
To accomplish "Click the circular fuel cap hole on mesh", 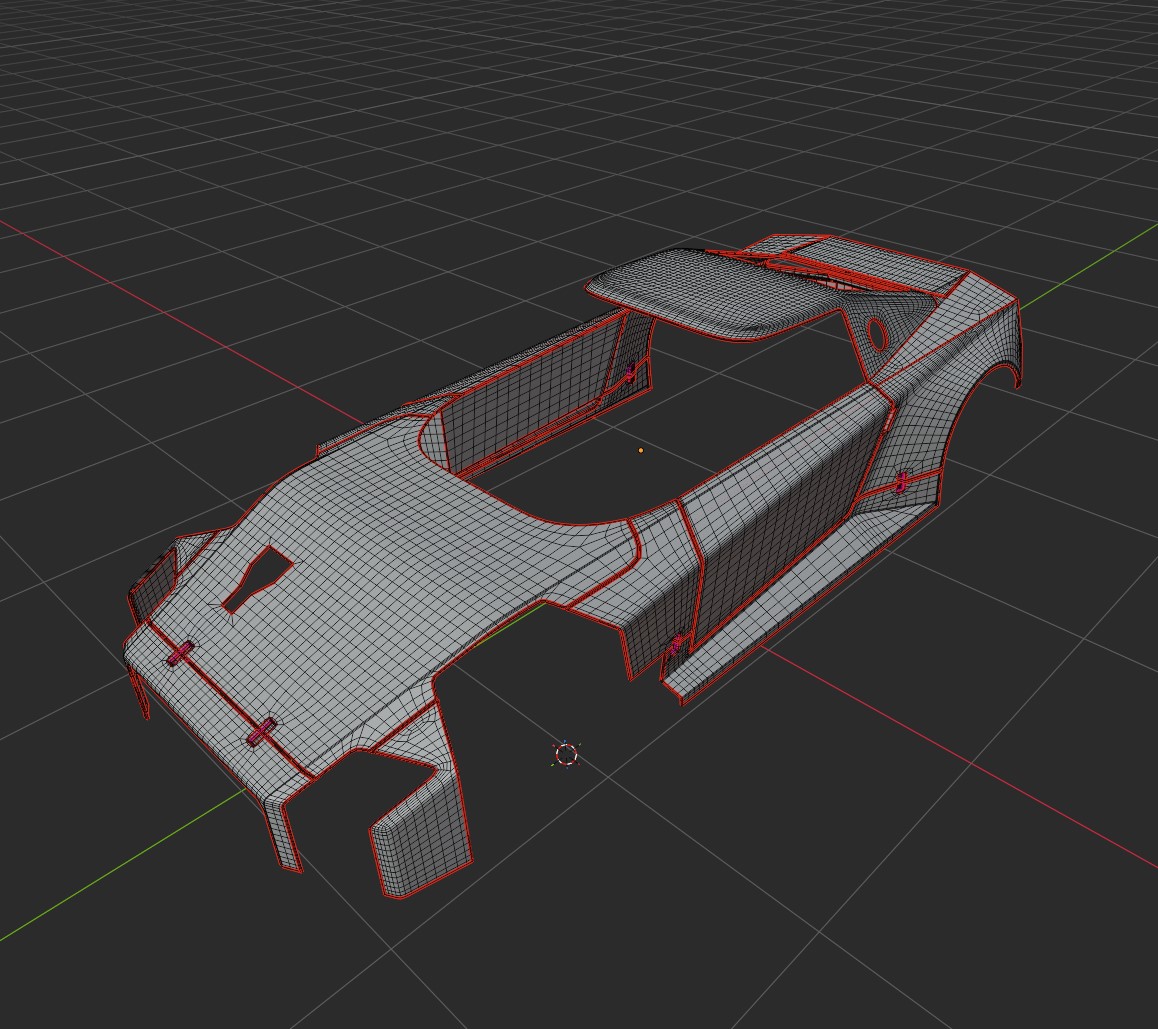I will click(878, 333).
